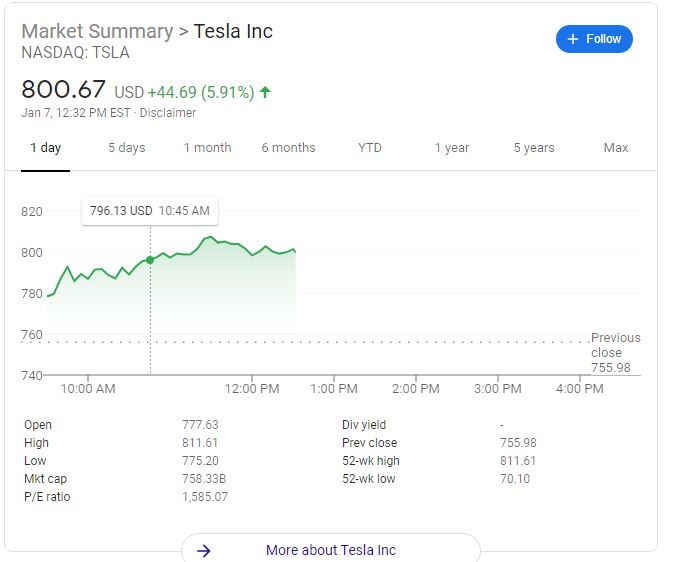Show the 6 months chart
The height and width of the screenshot is (562, 676).
(x=288, y=148)
